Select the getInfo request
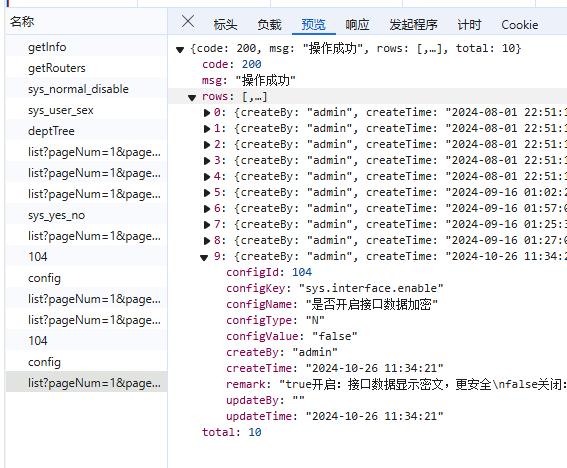Viewport: 567px width, 468px height. pos(86,47)
